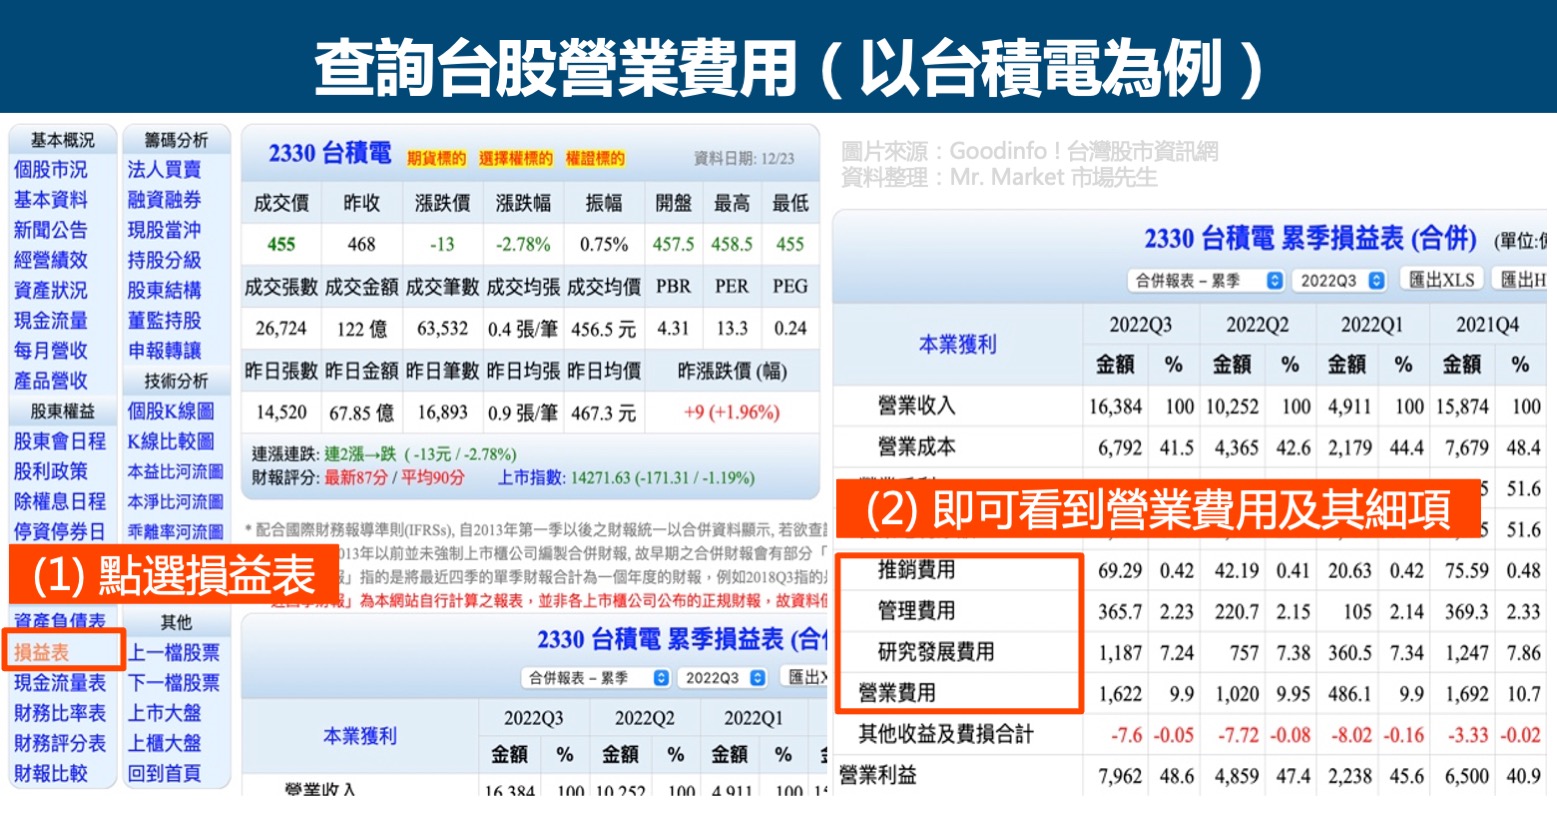This screenshot has height=815, width=1557.
Task: Open the 資產狀況 sidebar link
Action: [50, 290]
